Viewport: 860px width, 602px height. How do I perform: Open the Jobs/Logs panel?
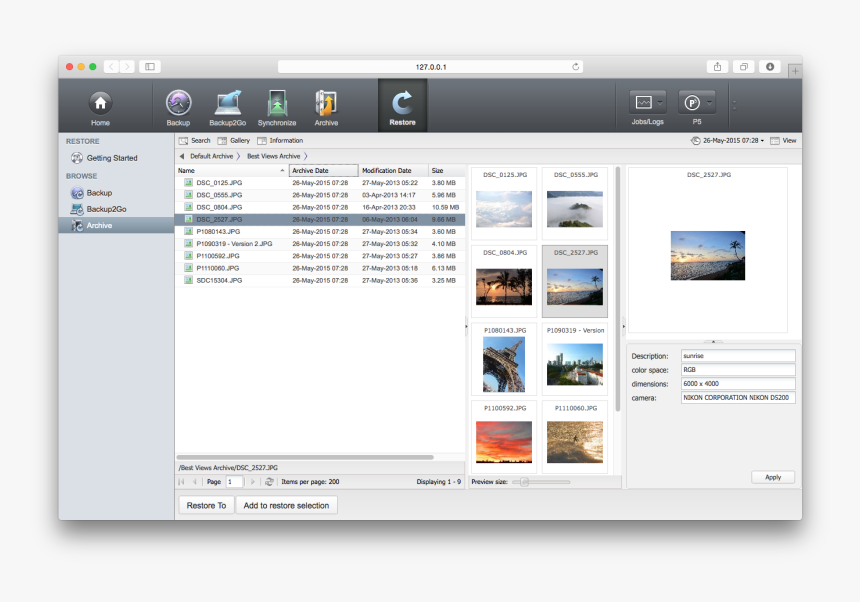pos(645,103)
